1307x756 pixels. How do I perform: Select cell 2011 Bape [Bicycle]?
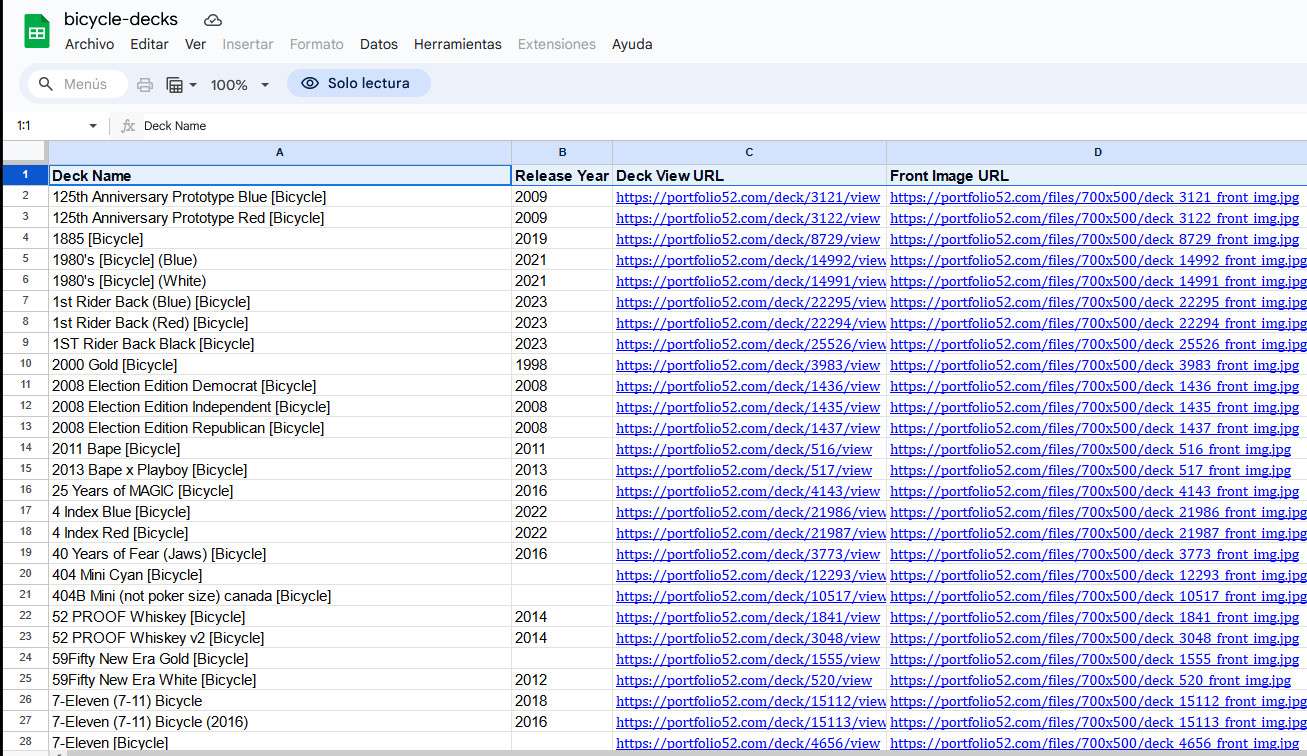pyautogui.click(x=280, y=449)
